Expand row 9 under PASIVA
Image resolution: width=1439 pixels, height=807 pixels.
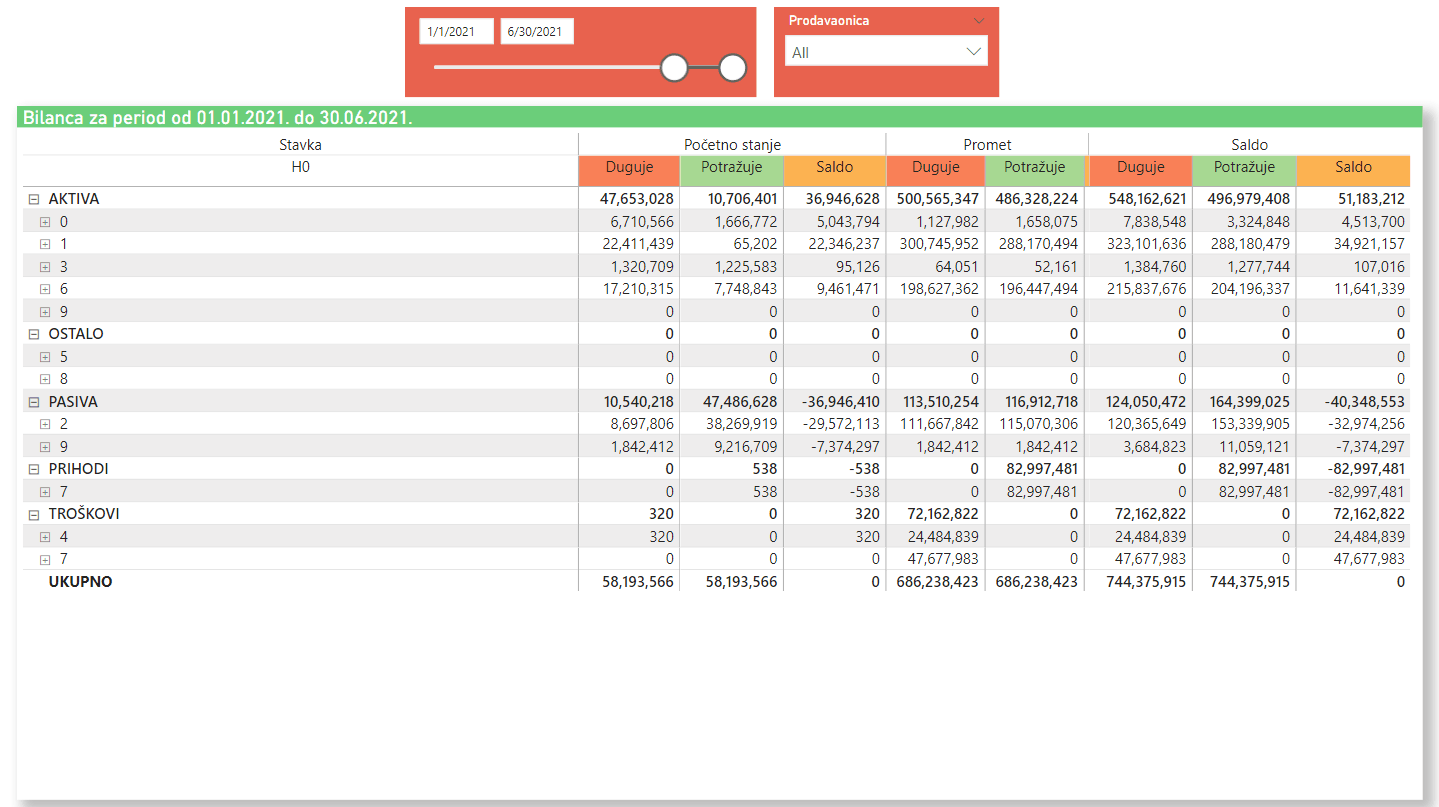click(x=45, y=447)
